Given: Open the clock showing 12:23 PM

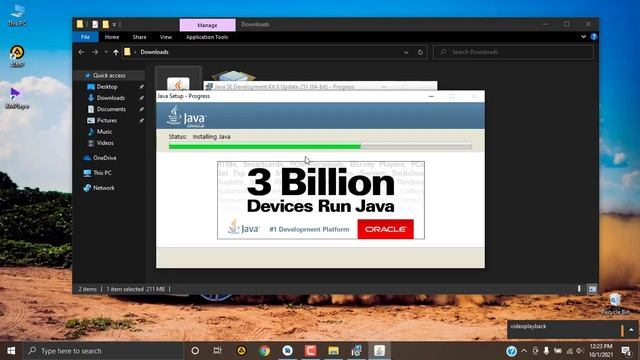Looking at the screenshot, I should [601, 351].
